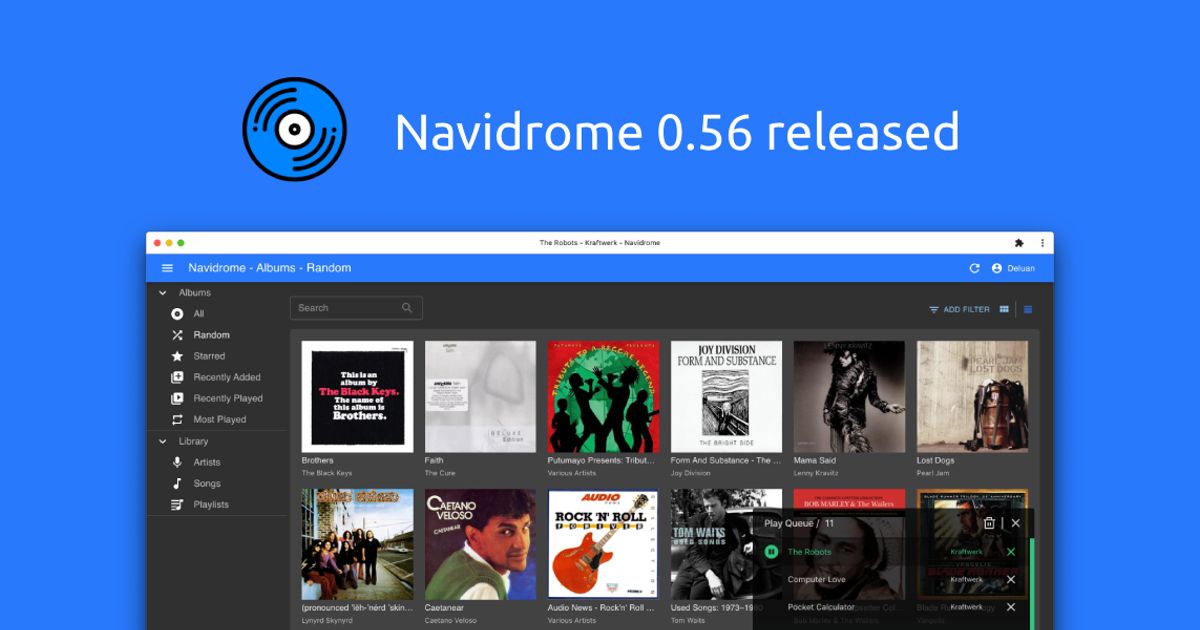Select Pocket Calculator track in queue

click(x=821, y=607)
